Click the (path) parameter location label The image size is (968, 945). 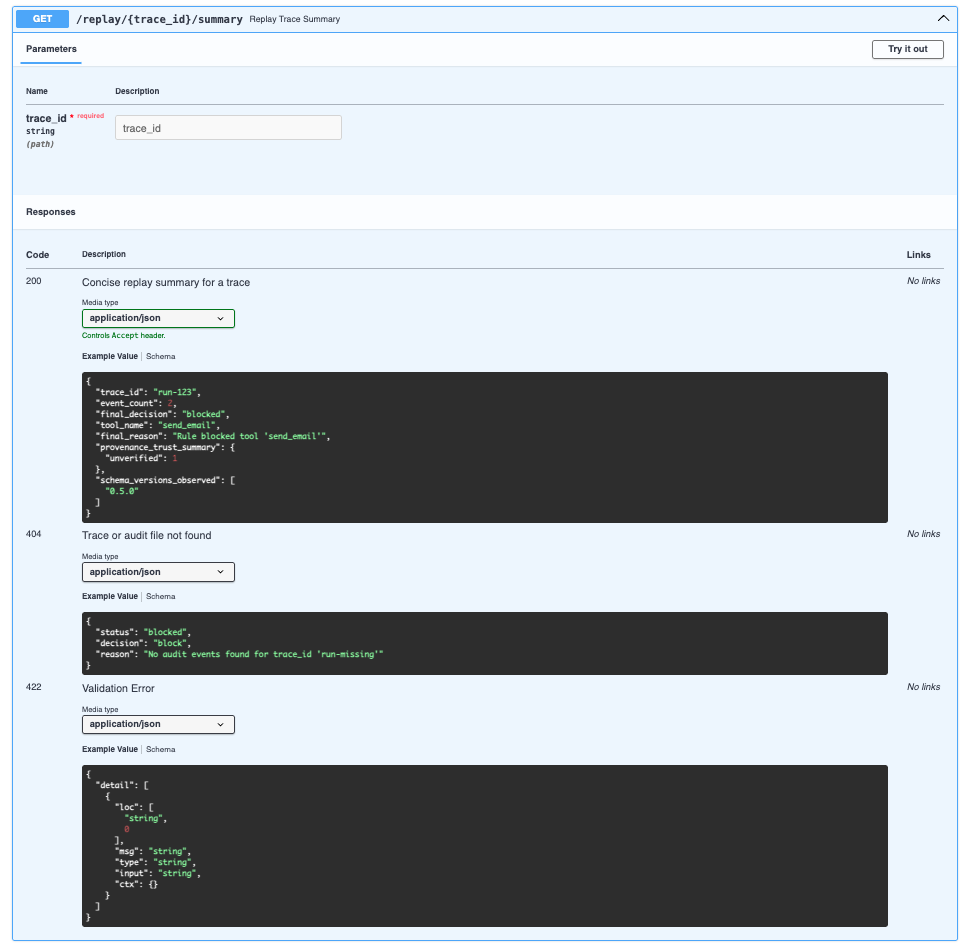pyautogui.click(x=40, y=144)
